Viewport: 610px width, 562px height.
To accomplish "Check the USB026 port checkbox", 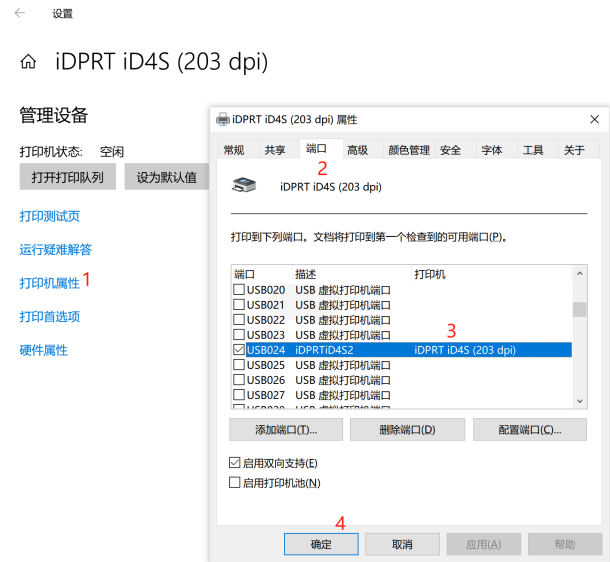I will 238,379.
